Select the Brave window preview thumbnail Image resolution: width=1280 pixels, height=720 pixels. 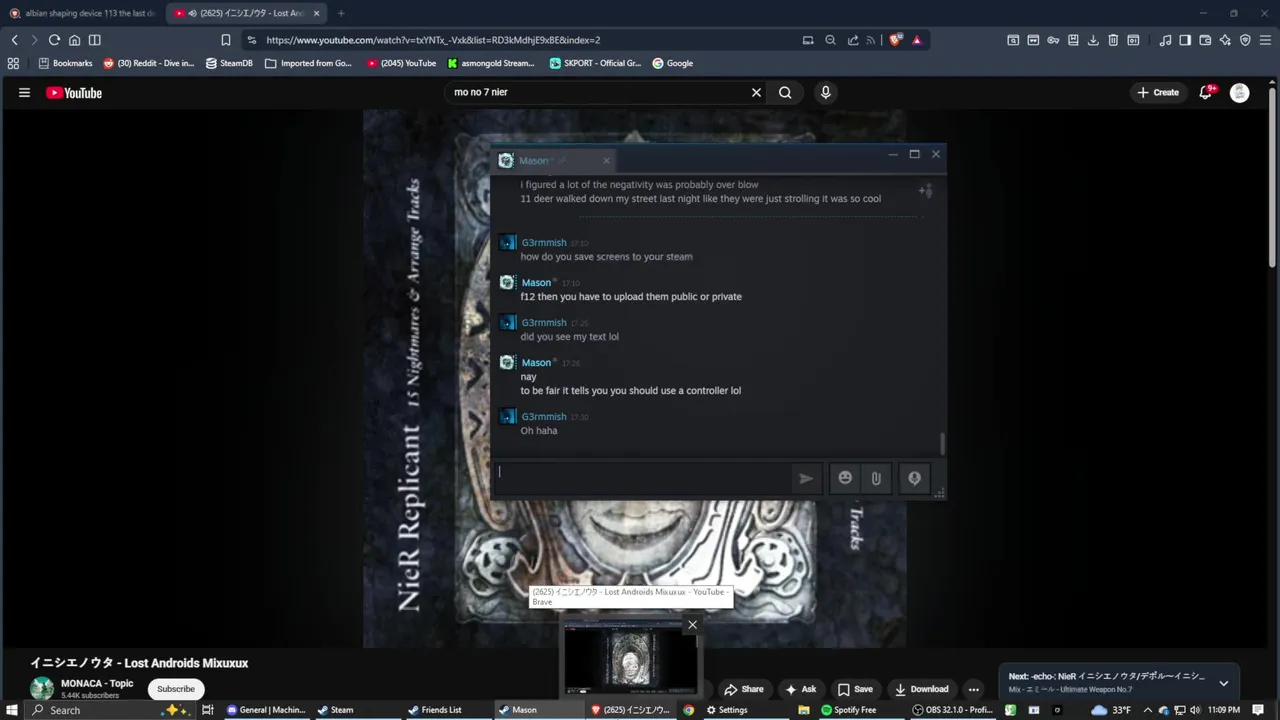click(631, 658)
